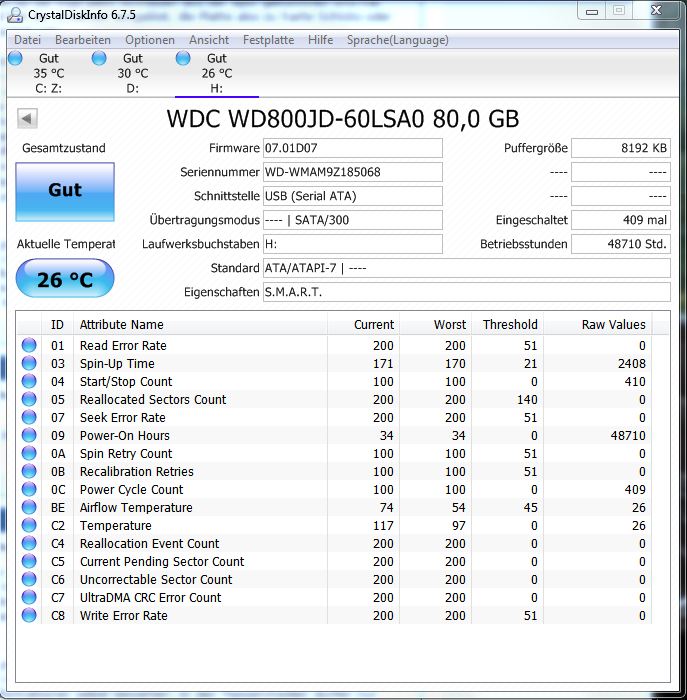Click the Gut health status button
Image resolution: width=687 pixels, height=700 pixels.
[65, 192]
